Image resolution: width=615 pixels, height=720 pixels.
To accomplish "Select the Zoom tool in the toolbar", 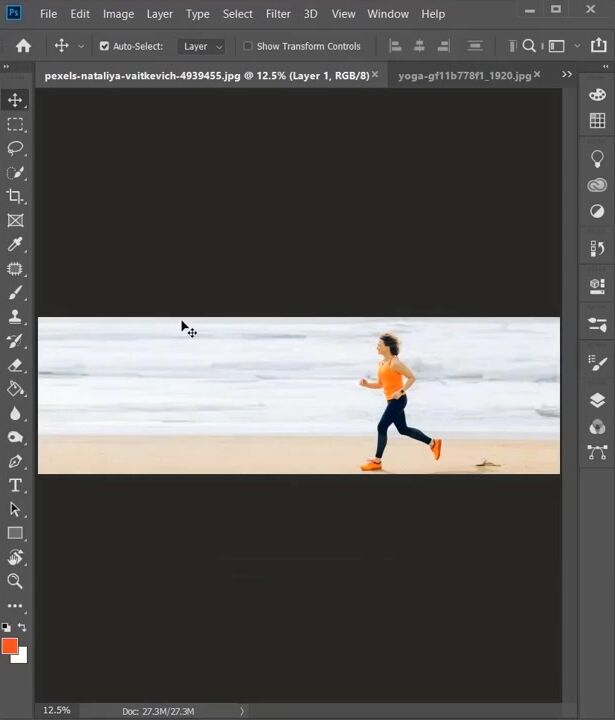I will point(15,581).
